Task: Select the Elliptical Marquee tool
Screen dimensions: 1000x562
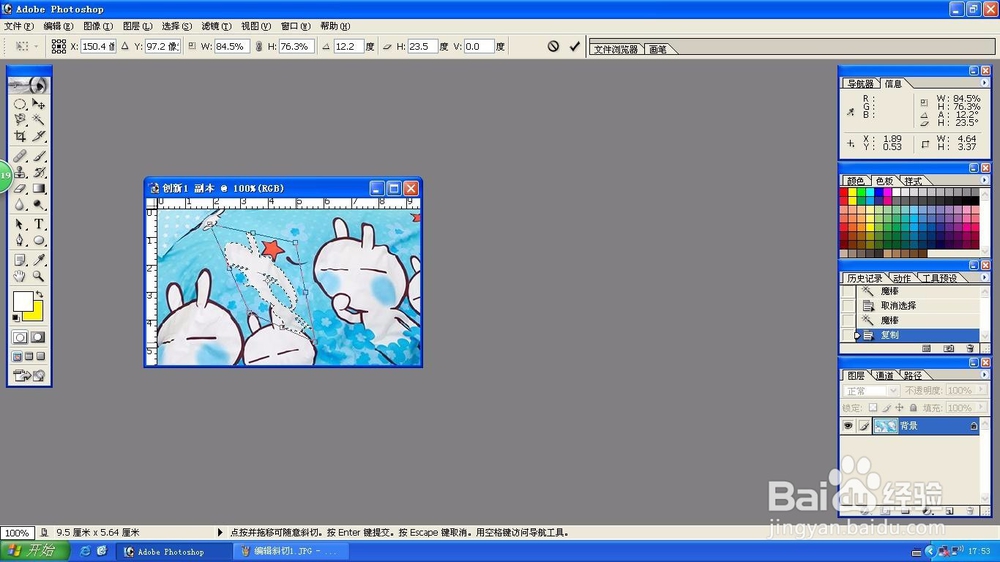Action: tap(20, 104)
